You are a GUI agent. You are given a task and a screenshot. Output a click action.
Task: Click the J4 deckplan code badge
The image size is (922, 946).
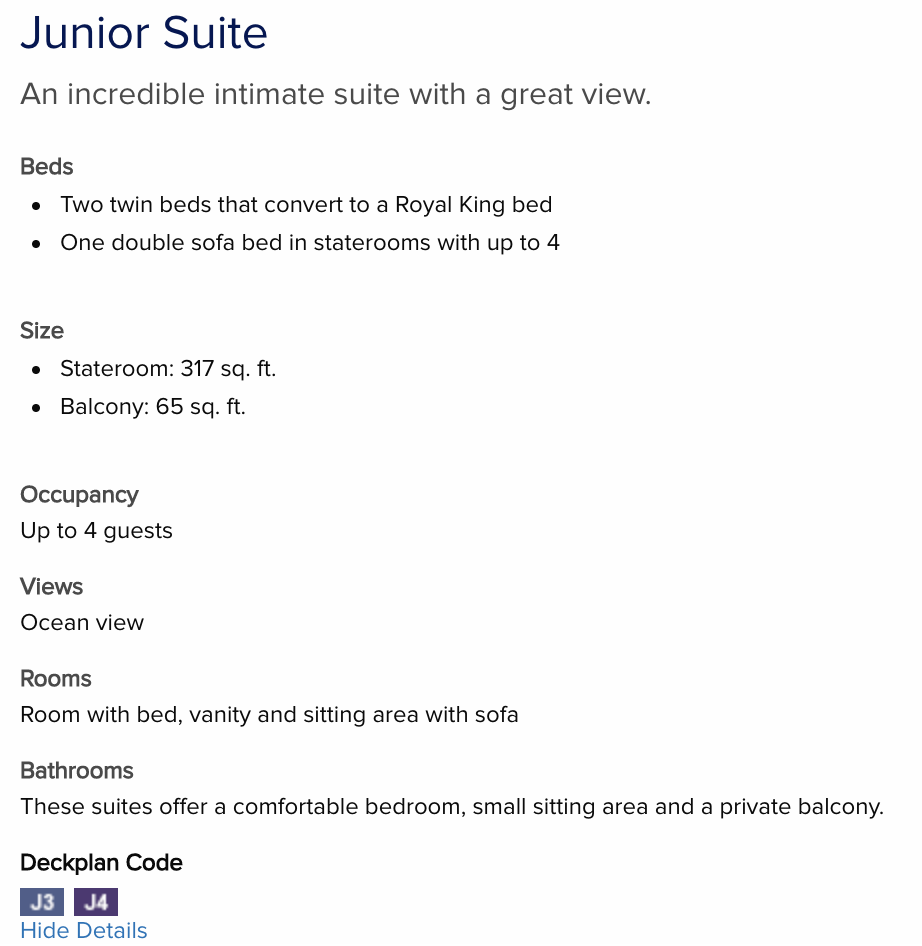[x=96, y=902]
